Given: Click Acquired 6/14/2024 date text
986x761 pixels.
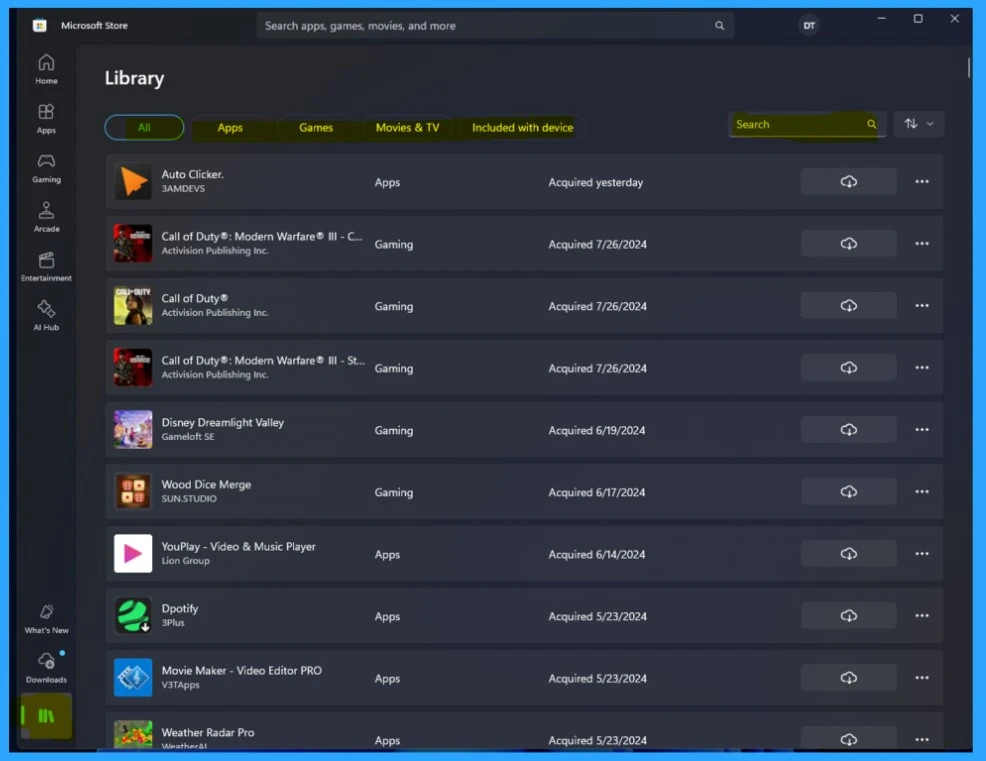Looking at the screenshot, I should 597,554.
